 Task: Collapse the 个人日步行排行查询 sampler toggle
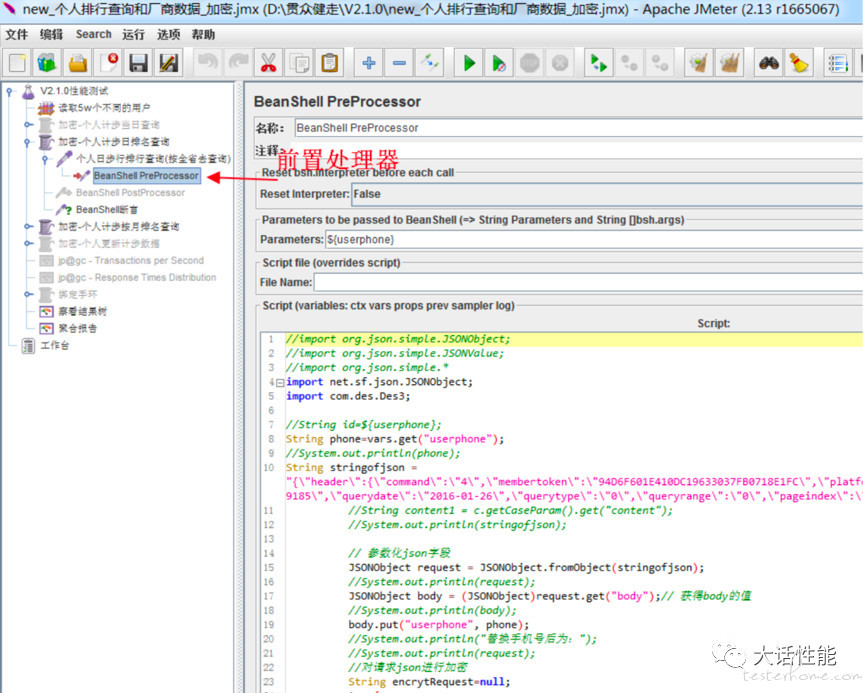[x=45, y=159]
